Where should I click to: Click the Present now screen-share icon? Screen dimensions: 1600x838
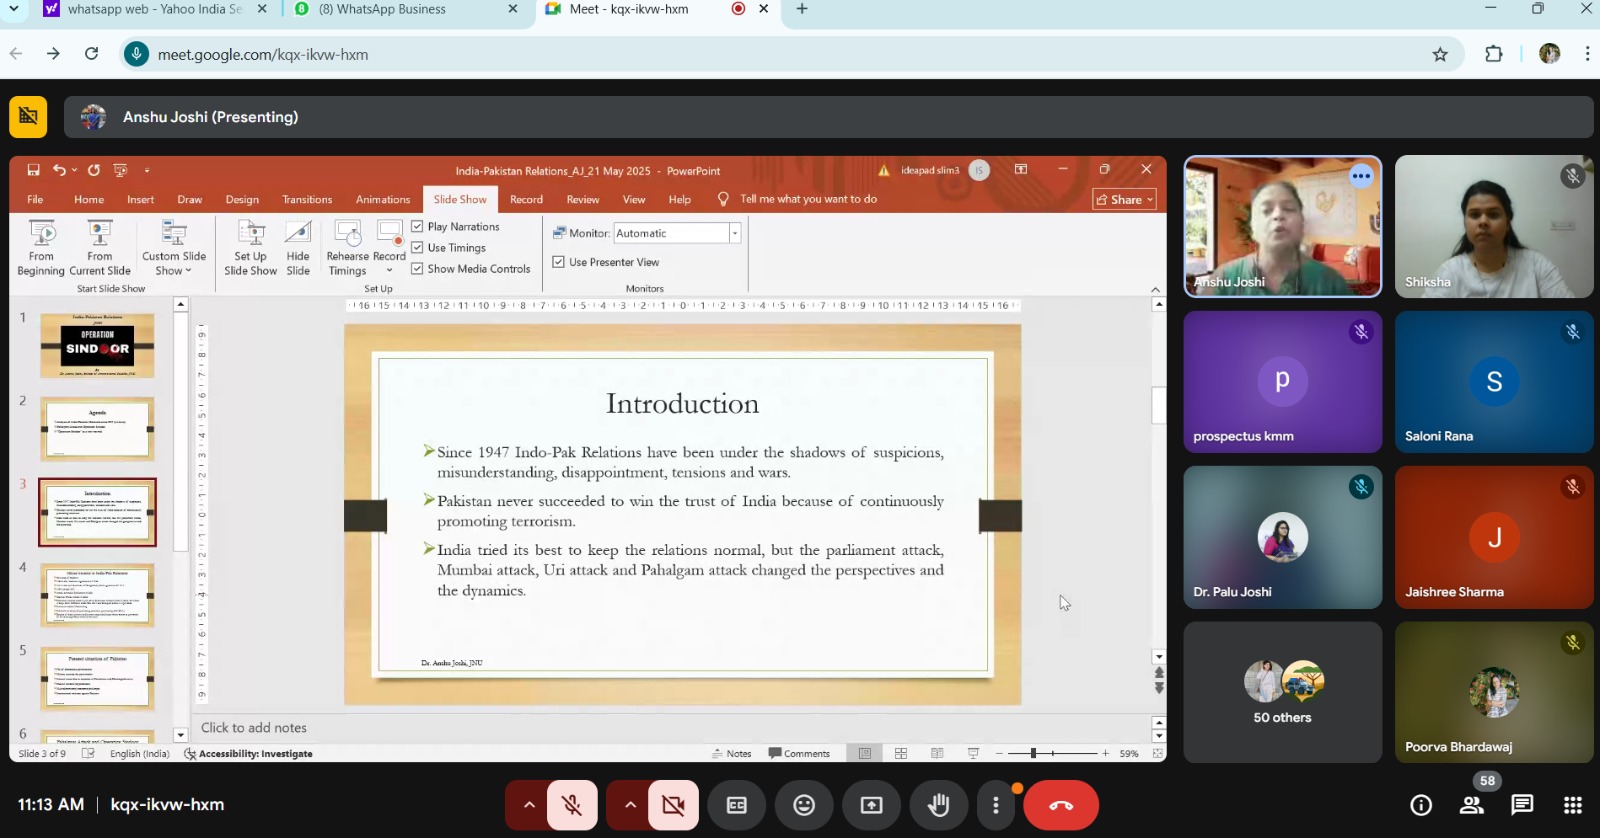coord(871,805)
